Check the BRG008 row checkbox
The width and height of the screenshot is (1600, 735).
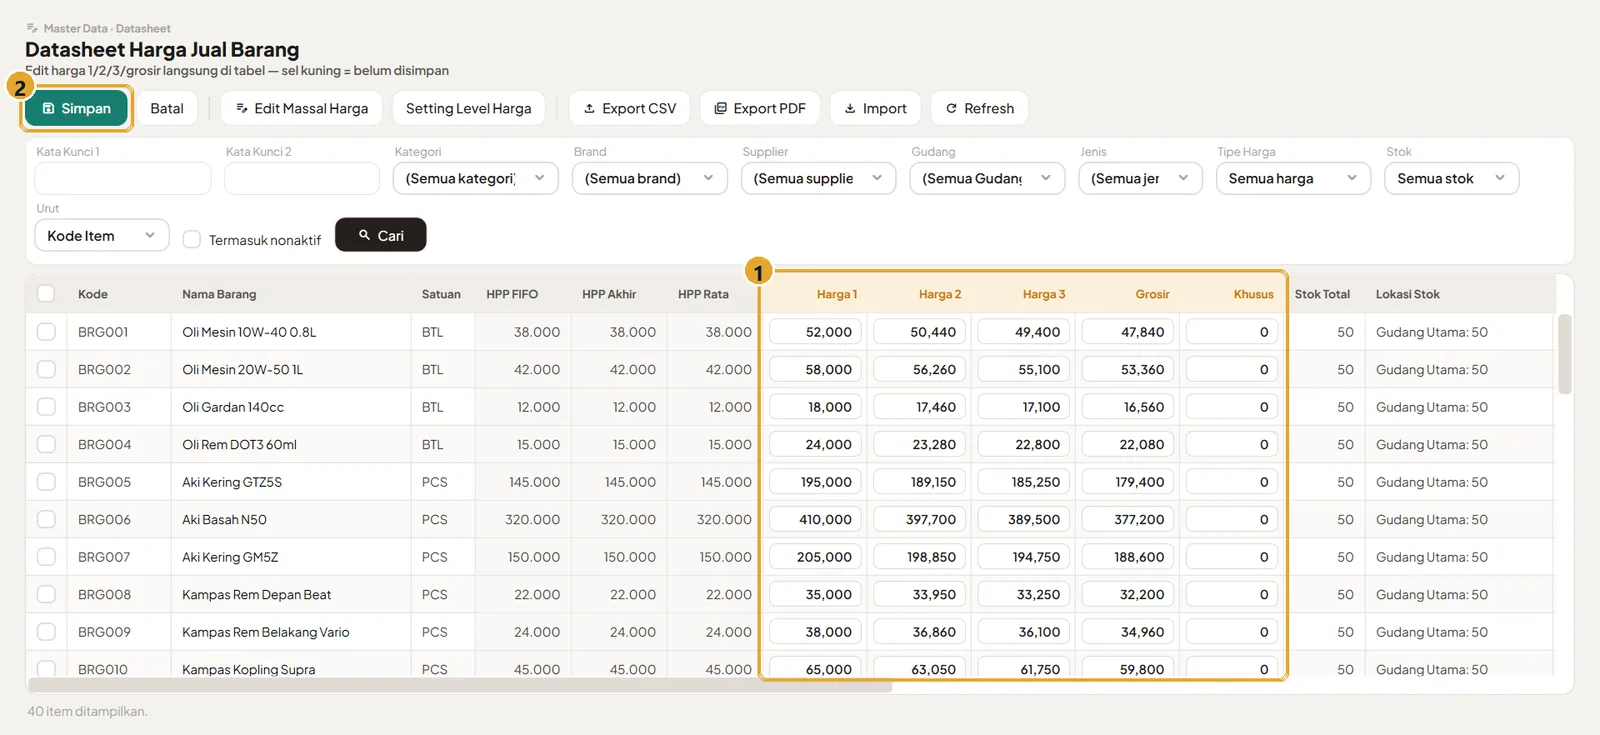point(46,594)
